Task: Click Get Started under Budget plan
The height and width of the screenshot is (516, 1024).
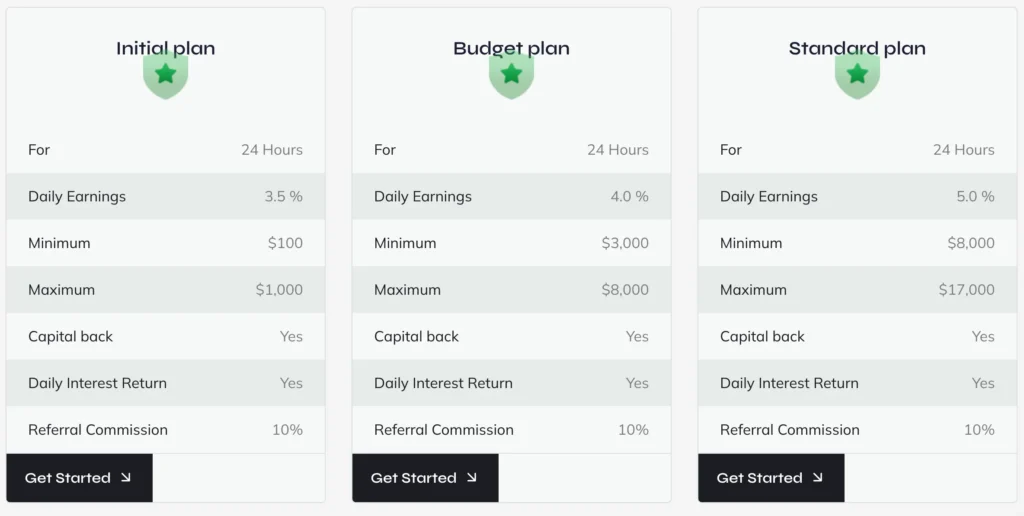Action: pos(425,478)
